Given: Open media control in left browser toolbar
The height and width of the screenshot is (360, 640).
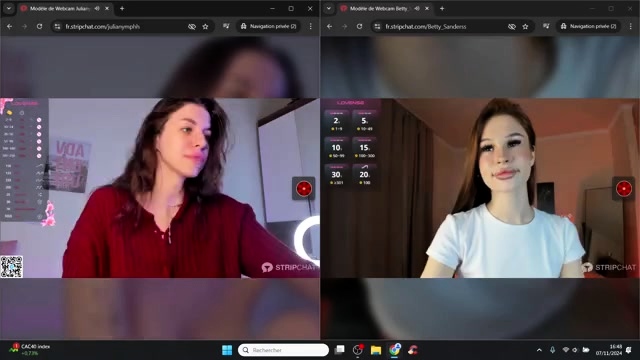Looking at the screenshot, I should coord(226,27).
